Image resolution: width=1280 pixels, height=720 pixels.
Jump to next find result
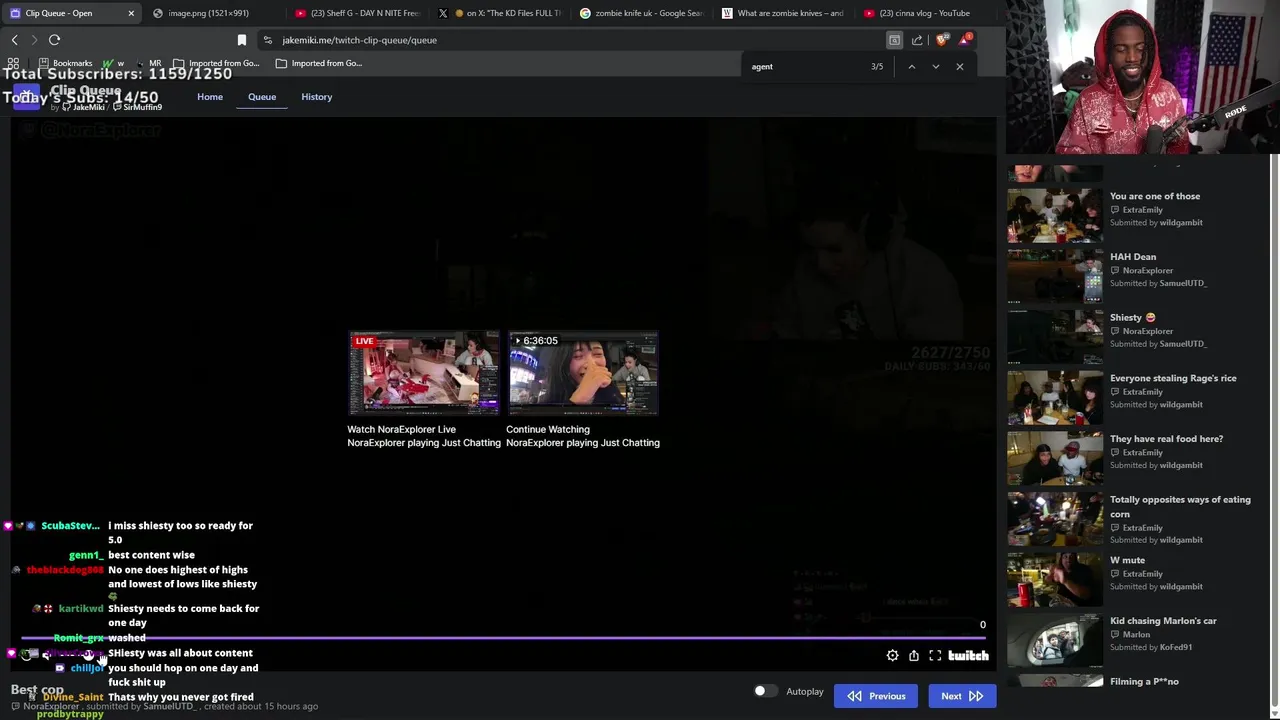[x=935, y=66]
